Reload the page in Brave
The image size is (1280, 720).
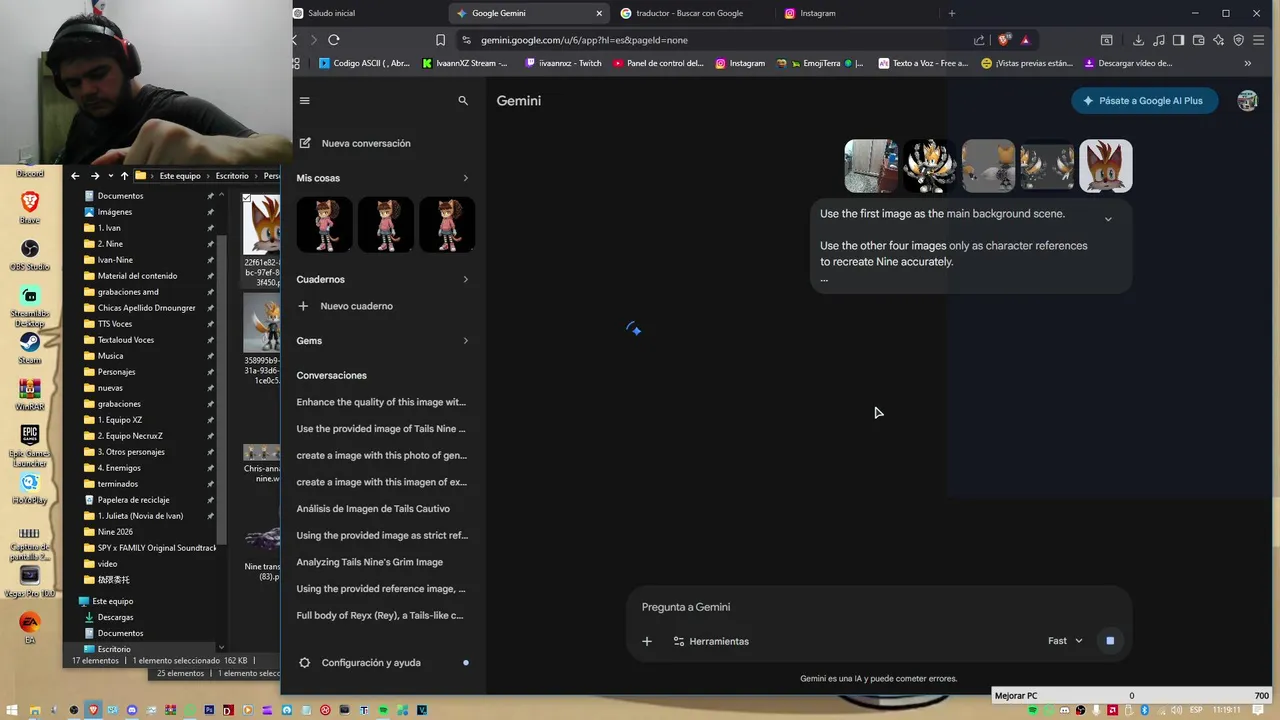(334, 40)
